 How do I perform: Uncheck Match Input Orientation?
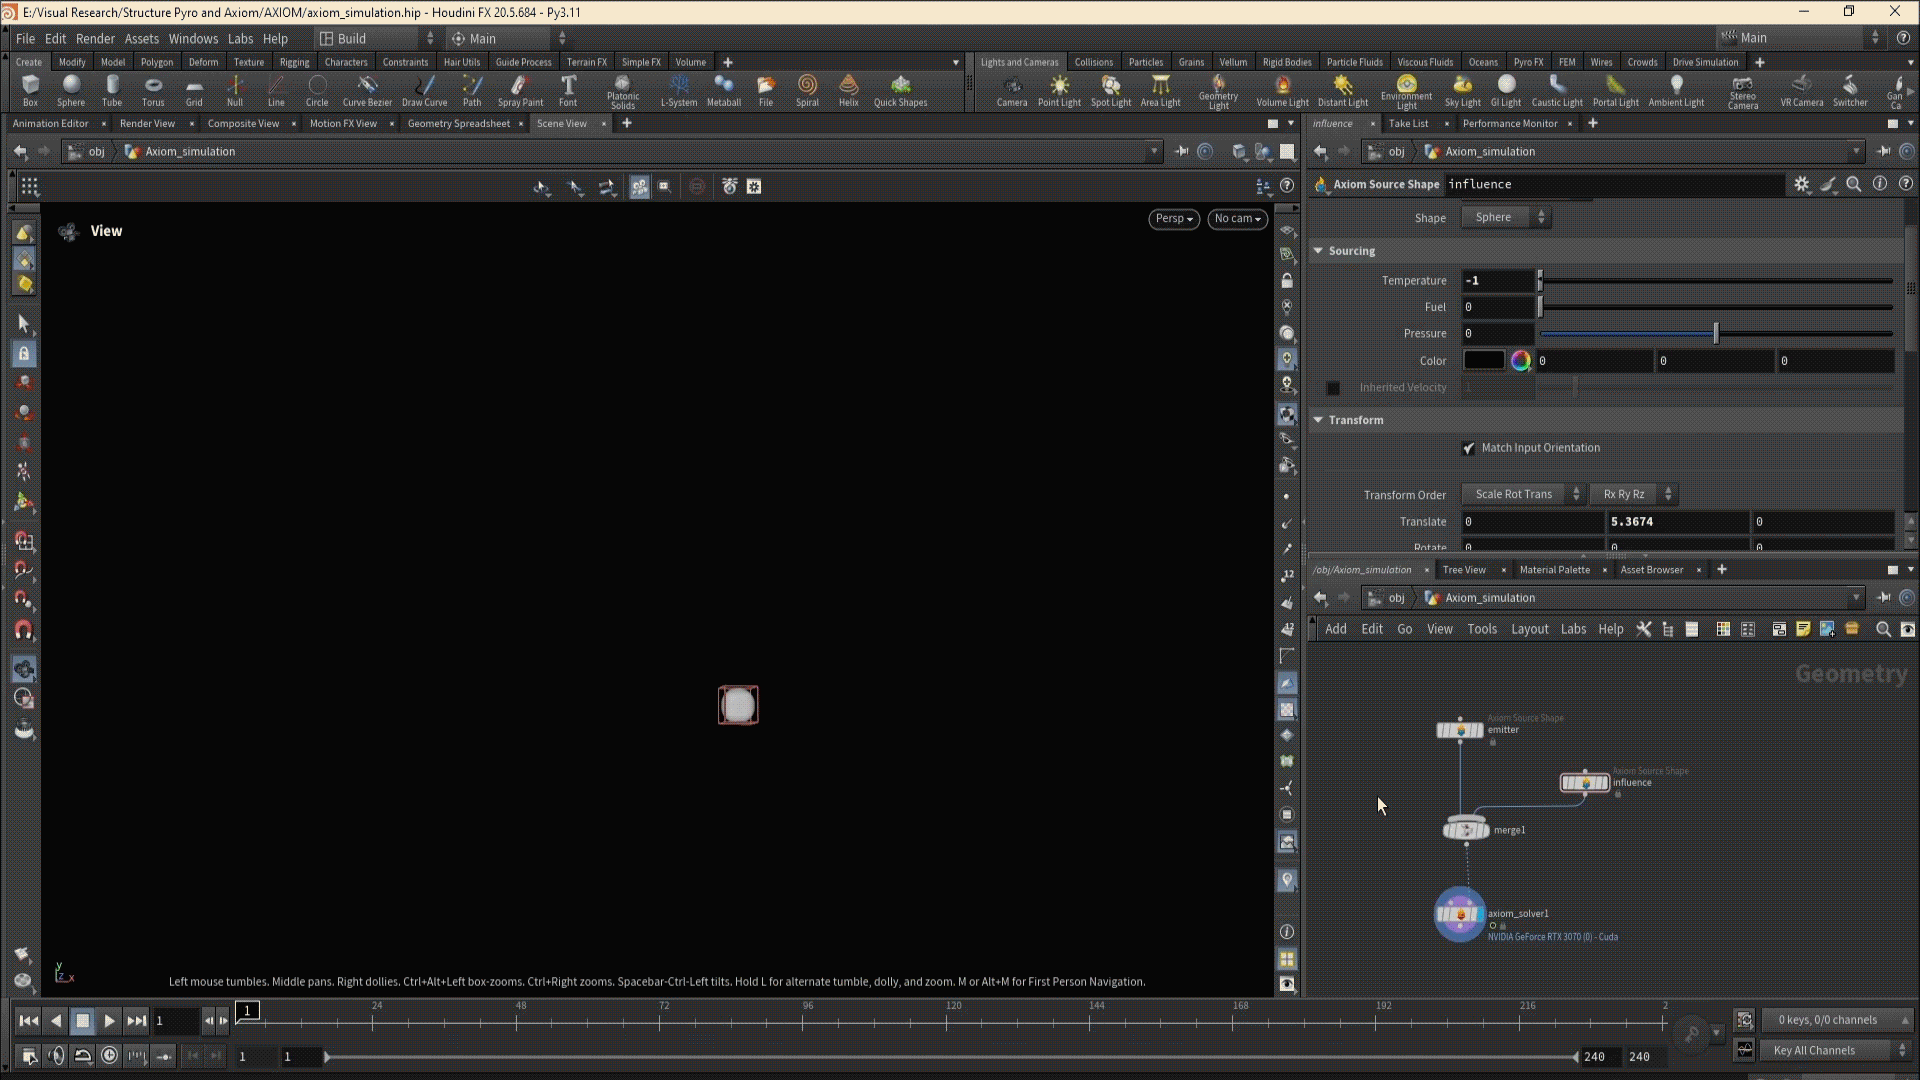coord(1469,448)
